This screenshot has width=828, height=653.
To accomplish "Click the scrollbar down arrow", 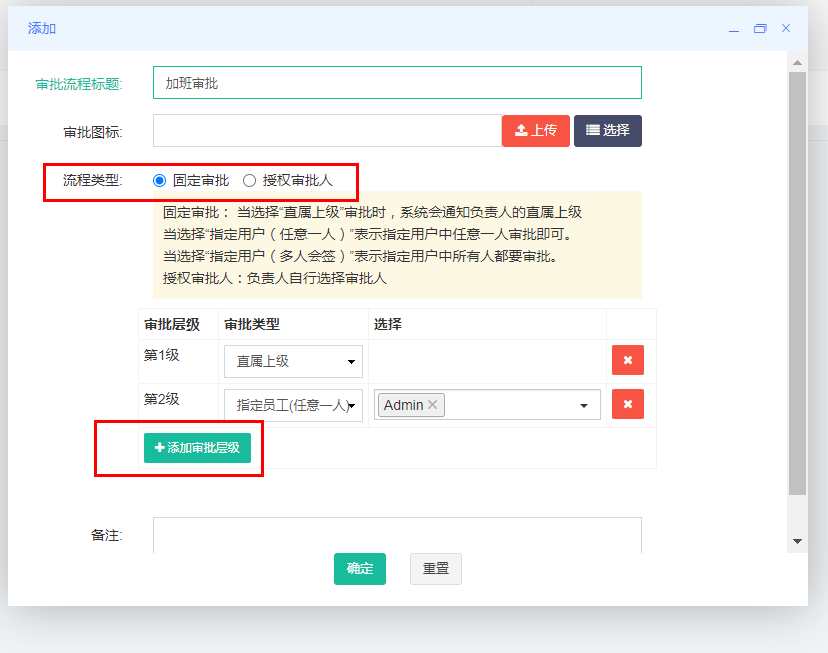I will pyautogui.click(x=797, y=541).
